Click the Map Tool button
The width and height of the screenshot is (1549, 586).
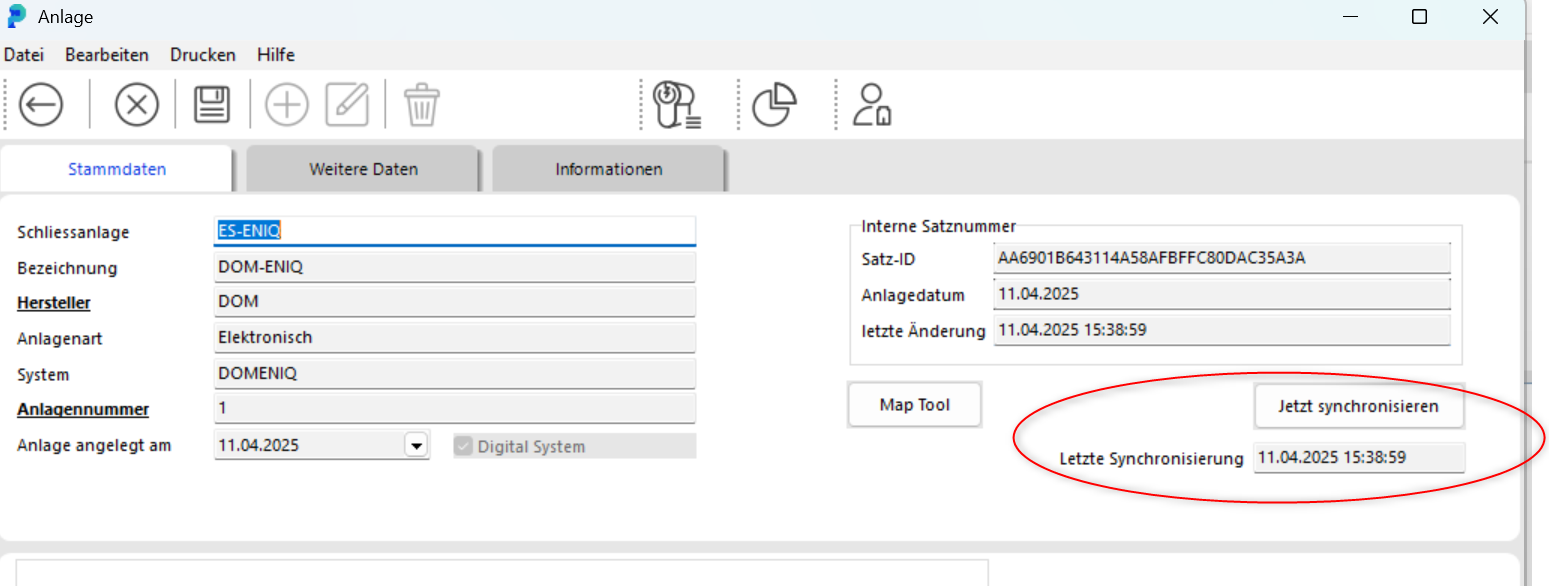tap(915, 405)
